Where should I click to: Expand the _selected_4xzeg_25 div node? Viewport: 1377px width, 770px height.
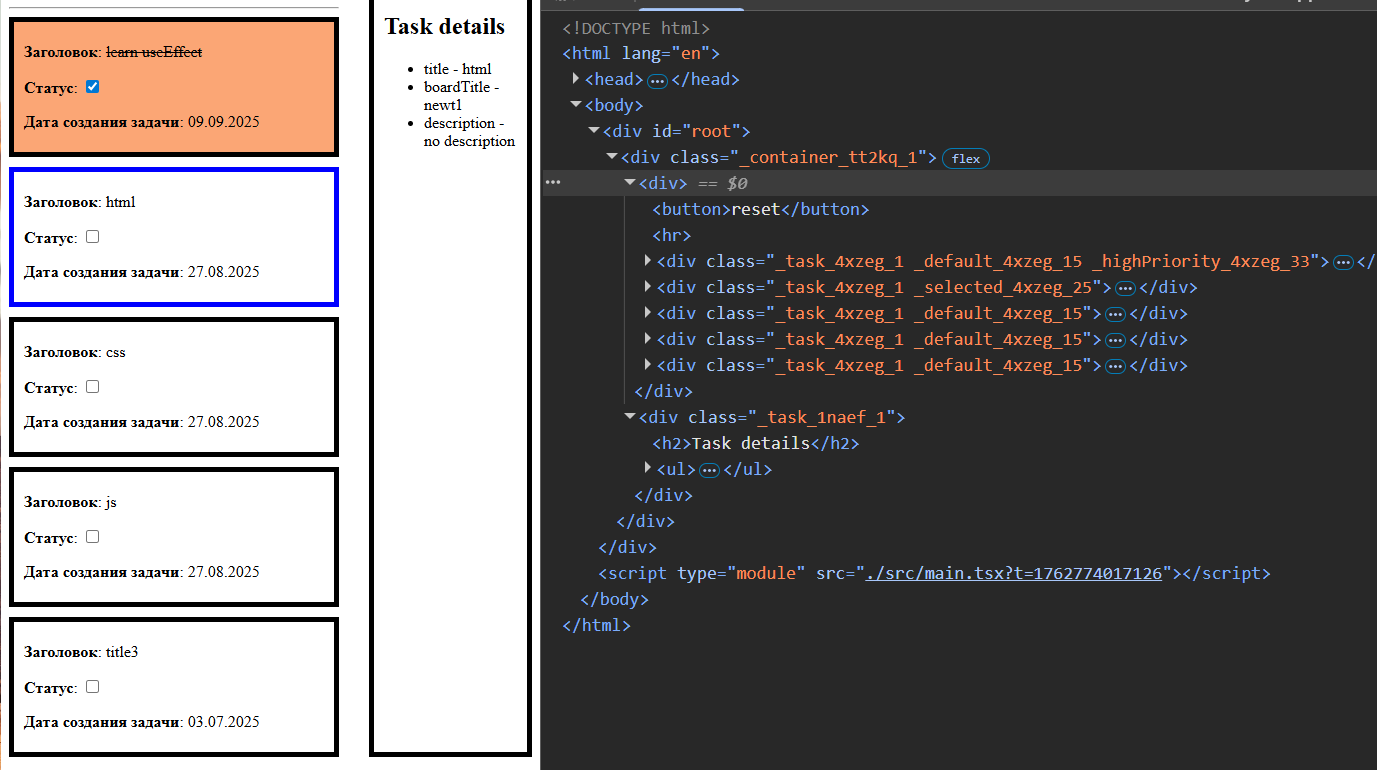648,287
